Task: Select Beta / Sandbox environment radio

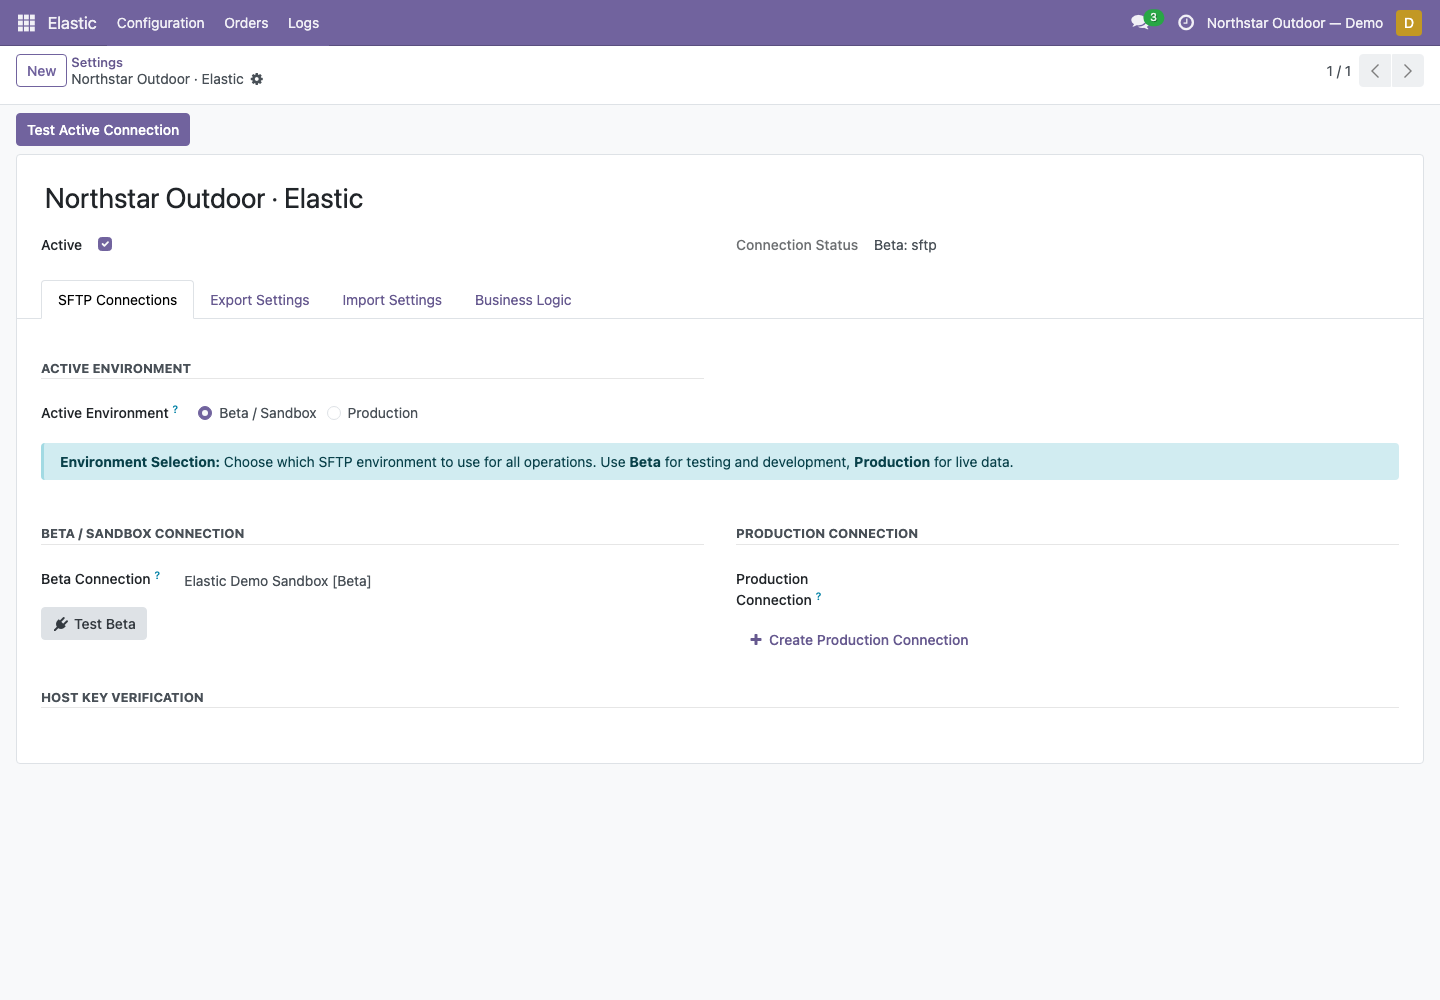Action: pos(205,413)
